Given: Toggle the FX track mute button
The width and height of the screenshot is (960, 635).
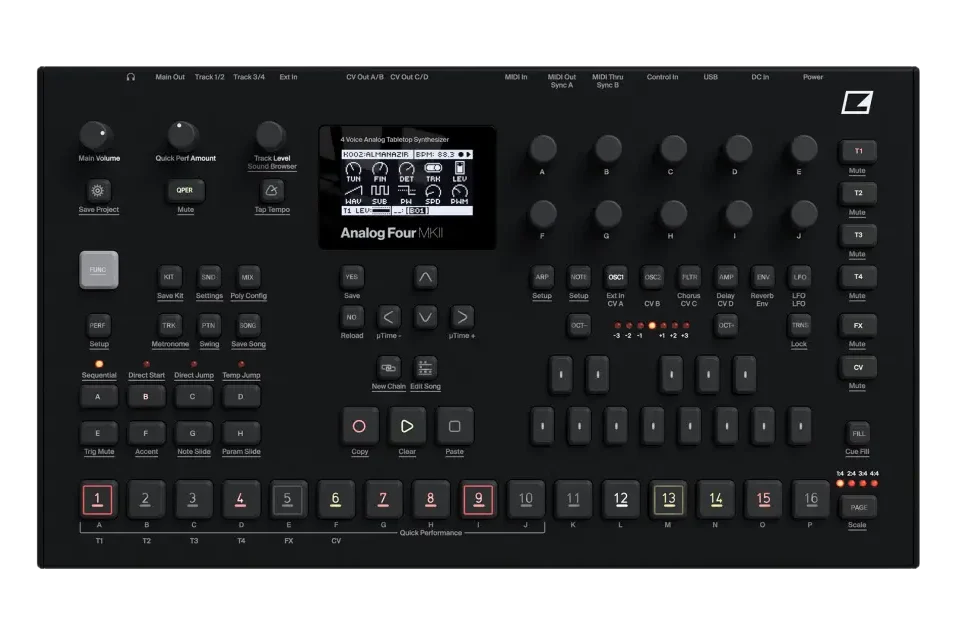Looking at the screenshot, I should tap(858, 326).
